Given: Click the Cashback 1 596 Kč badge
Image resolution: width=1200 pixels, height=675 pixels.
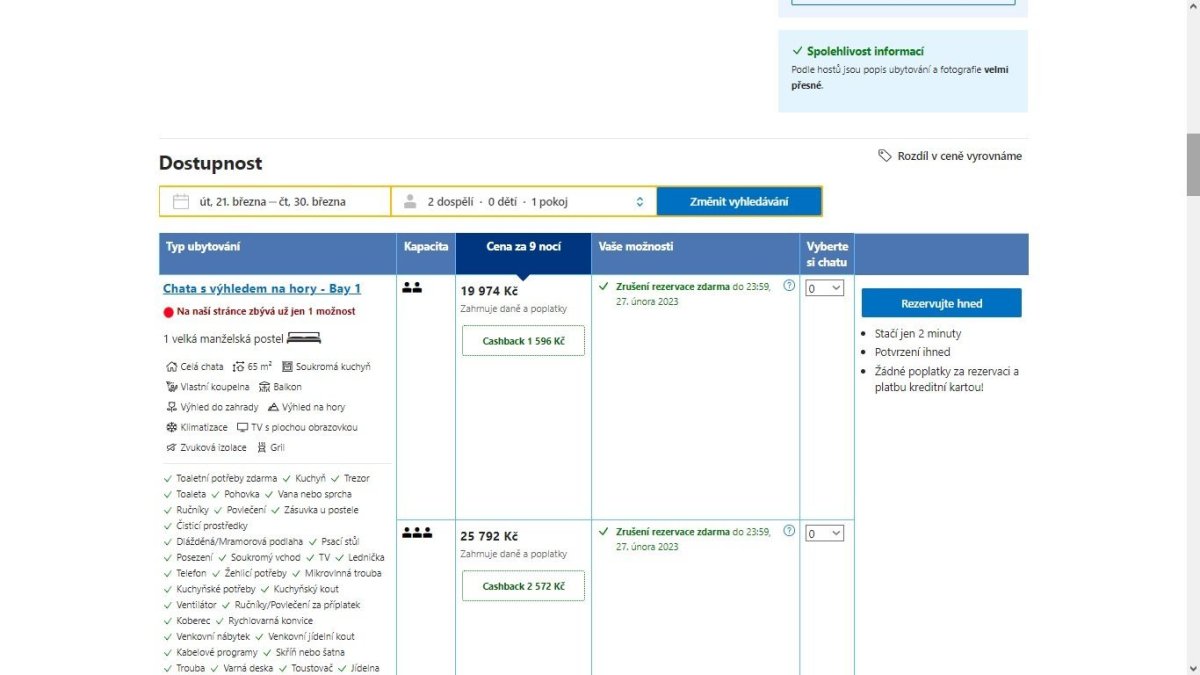Looking at the screenshot, I should (x=523, y=341).
